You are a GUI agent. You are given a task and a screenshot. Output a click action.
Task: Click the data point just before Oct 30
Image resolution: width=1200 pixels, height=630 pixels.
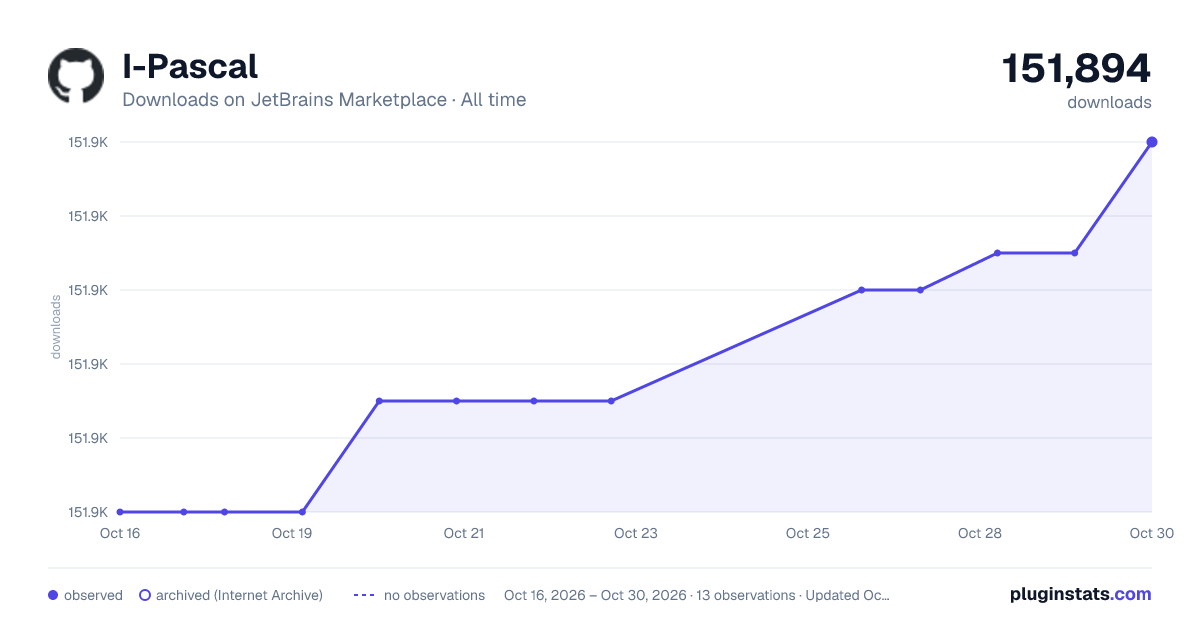click(x=1075, y=253)
